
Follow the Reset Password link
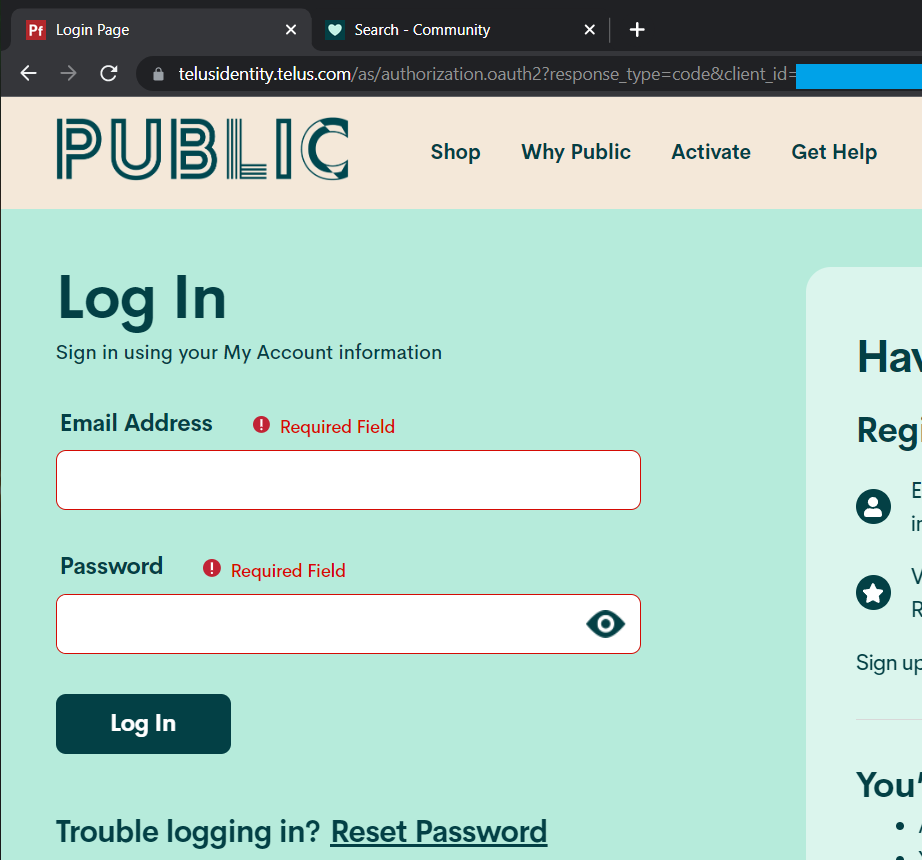click(438, 831)
